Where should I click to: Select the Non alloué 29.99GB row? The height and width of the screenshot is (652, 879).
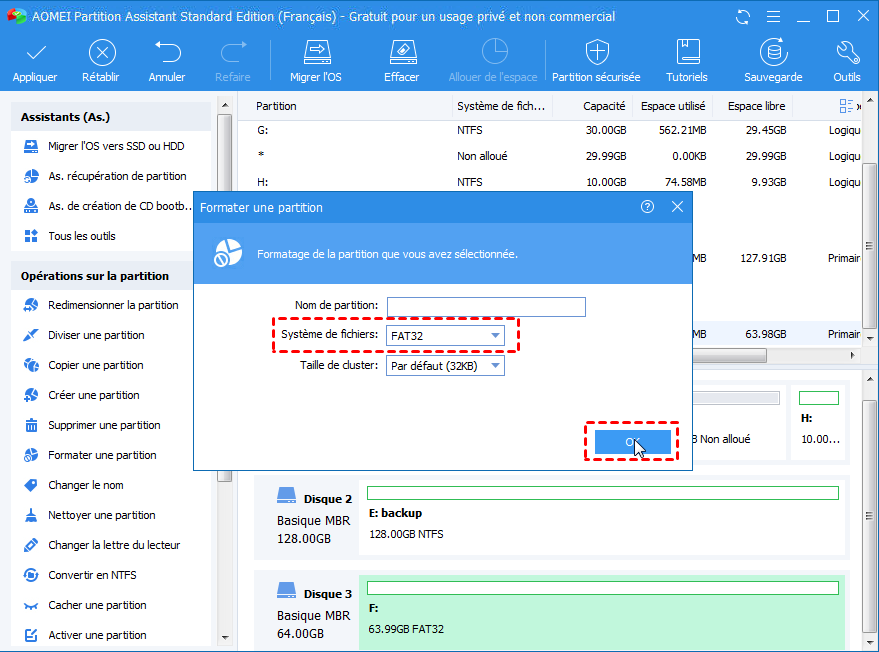click(x=549, y=156)
